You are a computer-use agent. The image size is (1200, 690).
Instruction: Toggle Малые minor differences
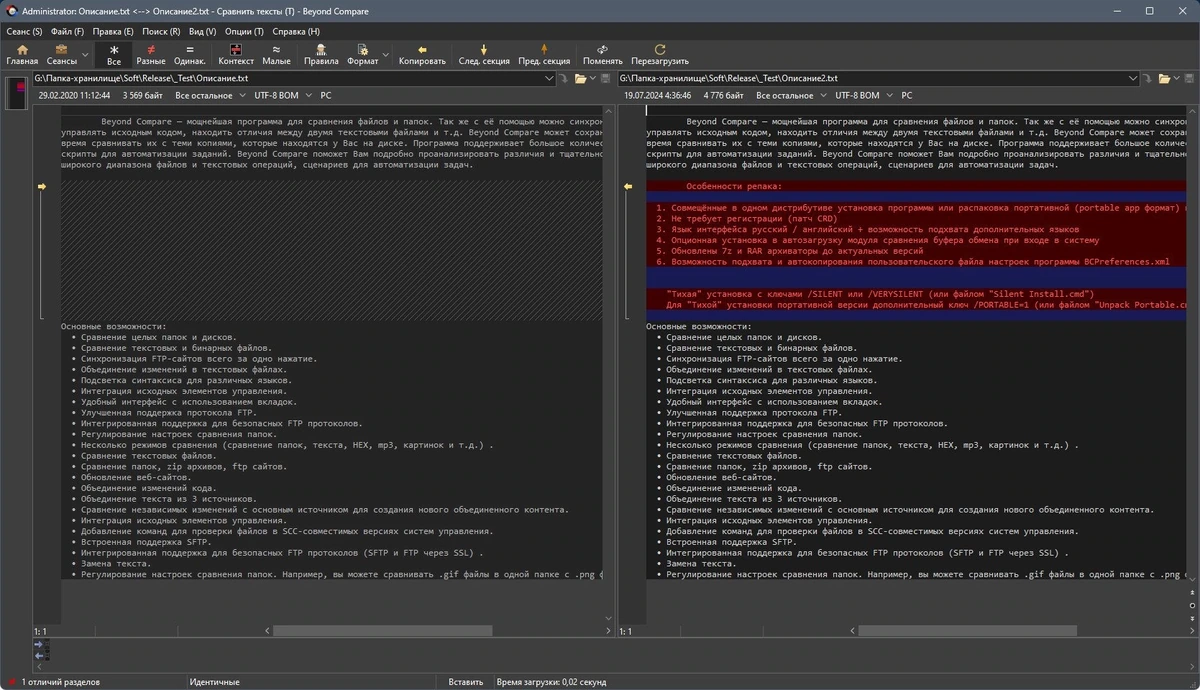pyautogui.click(x=276, y=54)
